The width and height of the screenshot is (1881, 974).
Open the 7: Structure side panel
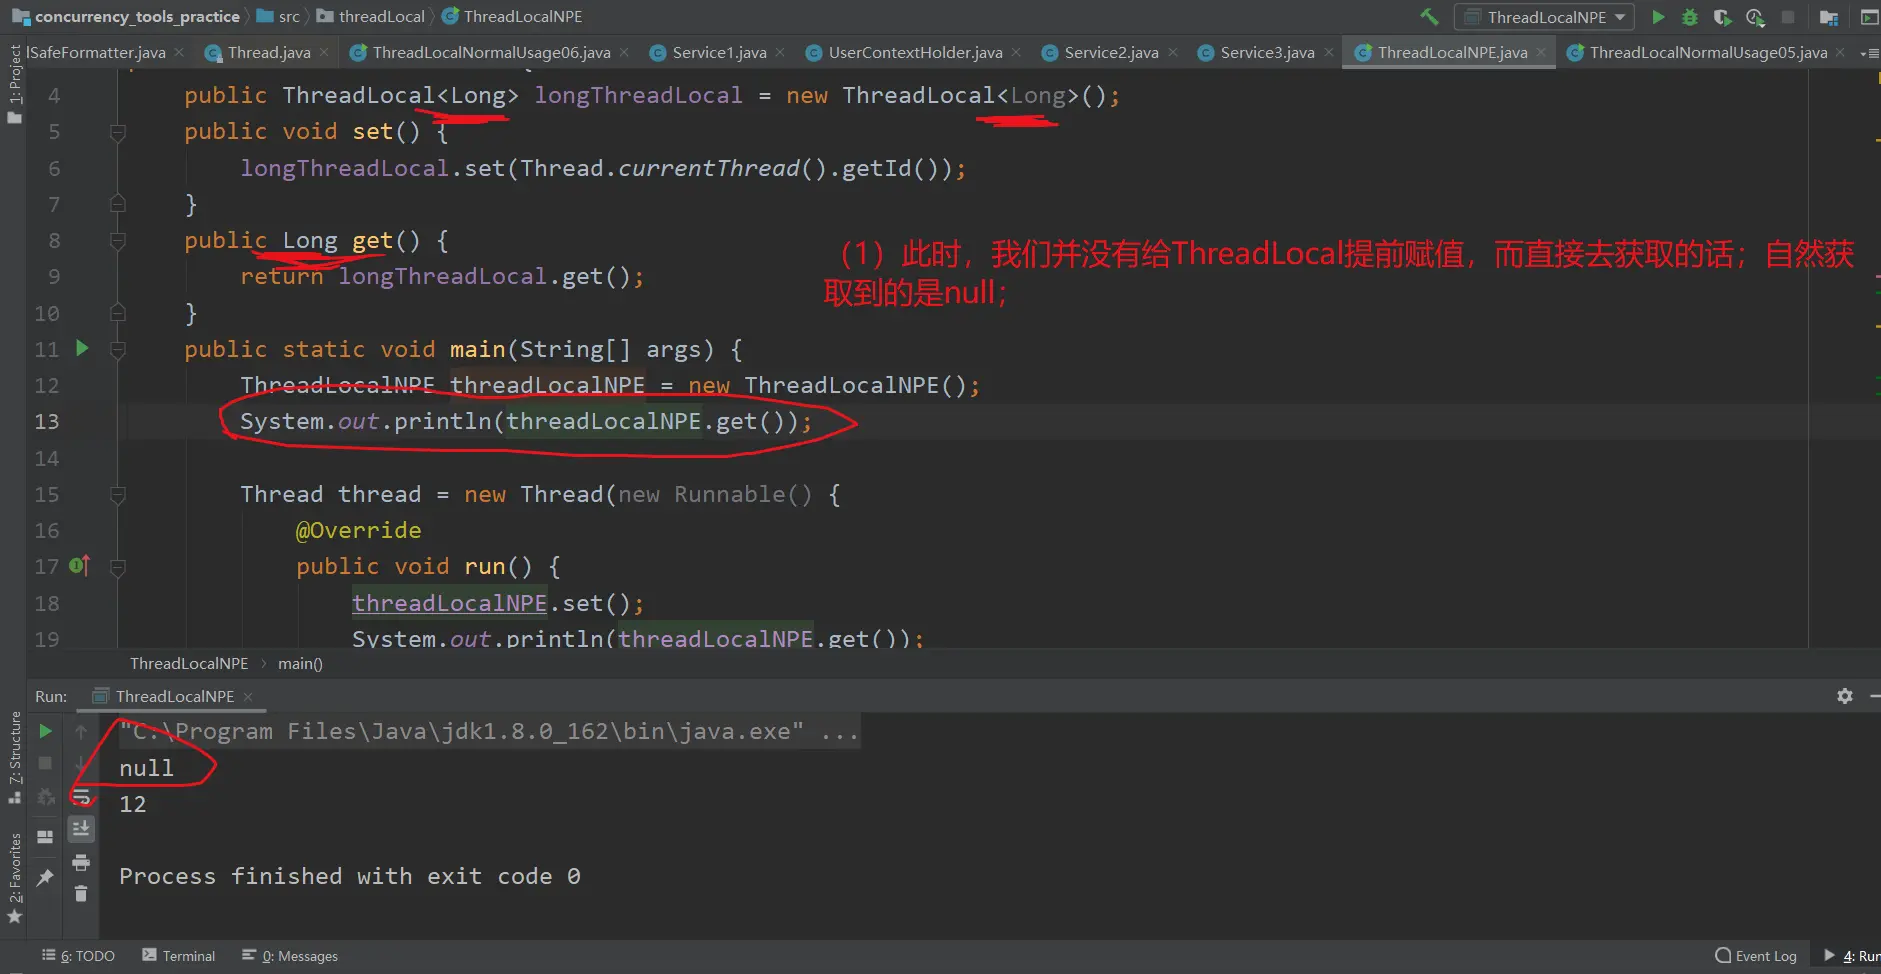click(14, 757)
